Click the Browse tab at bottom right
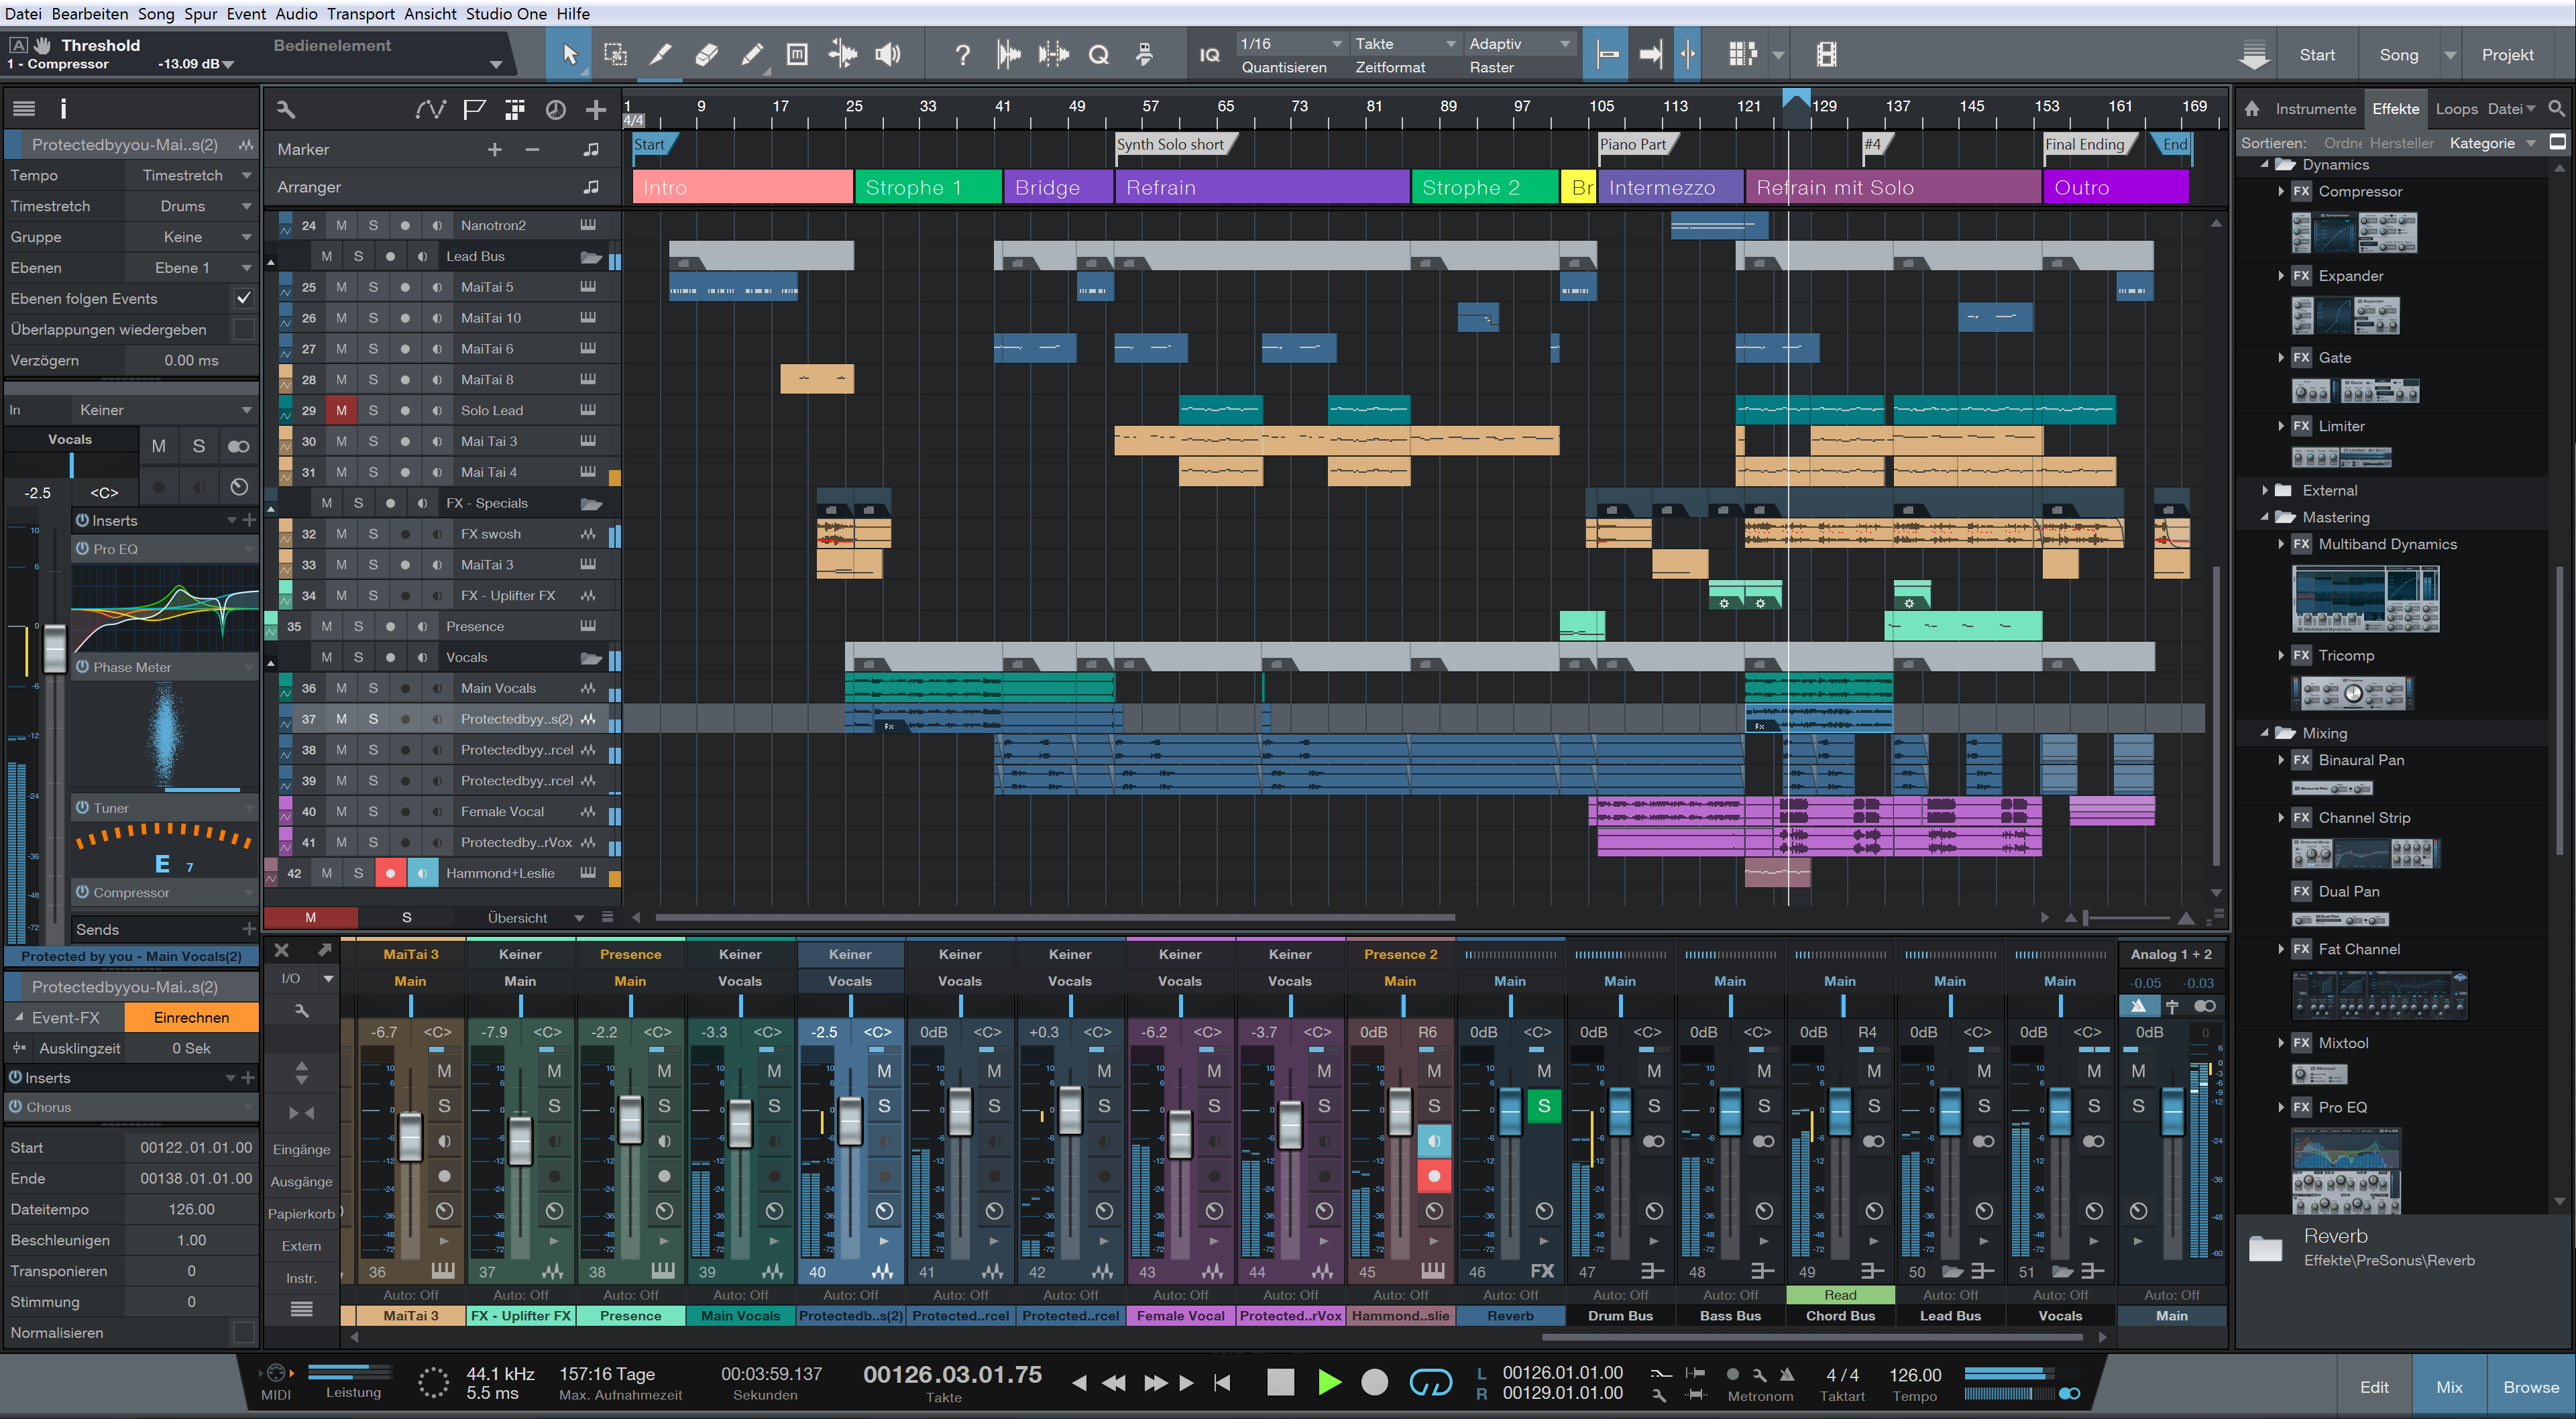The image size is (2576, 1419). click(x=2532, y=1389)
